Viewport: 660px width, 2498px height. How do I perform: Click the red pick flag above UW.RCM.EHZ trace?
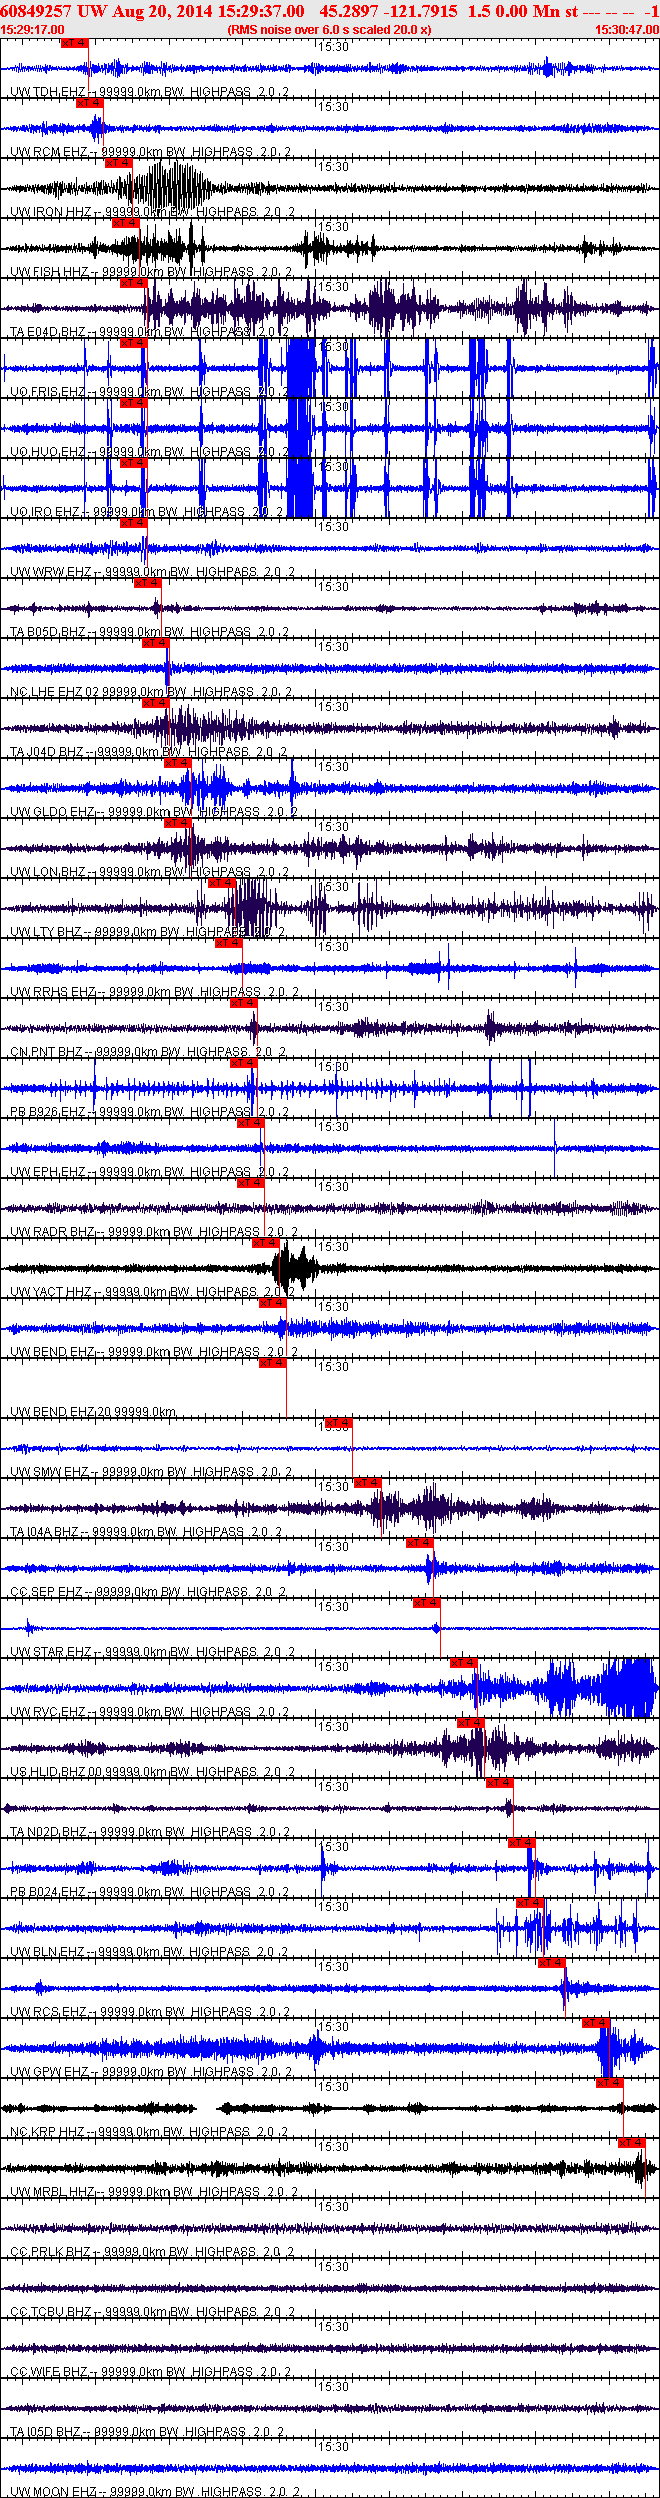click(x=89, y=103)
